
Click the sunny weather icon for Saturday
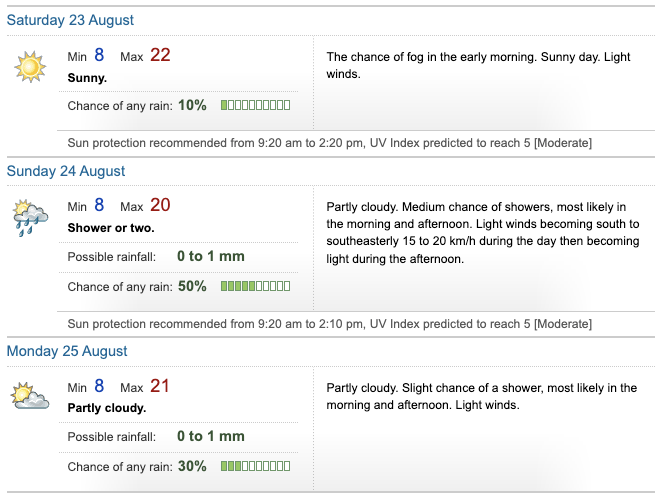pyautogui.click(x=30, y=66)
